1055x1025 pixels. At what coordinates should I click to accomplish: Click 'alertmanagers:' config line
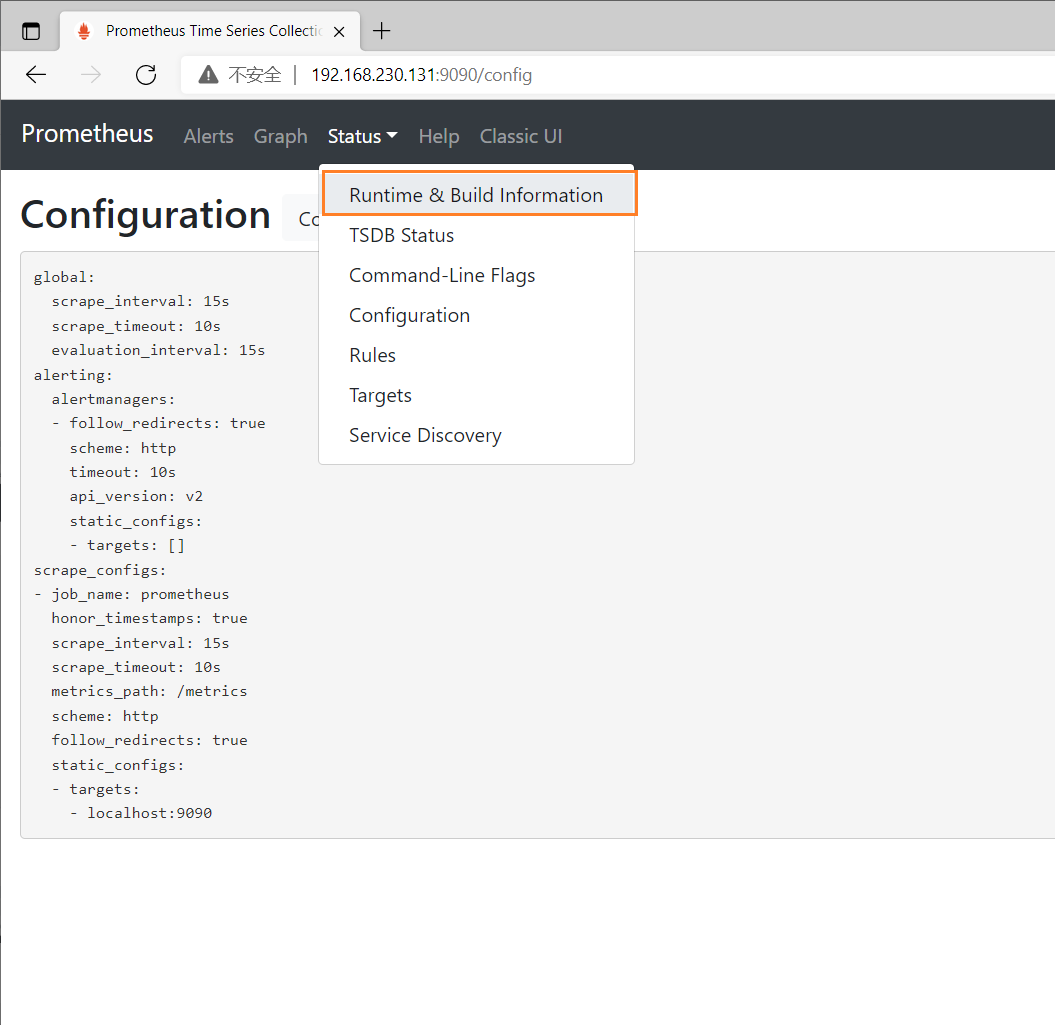[113, 399]
